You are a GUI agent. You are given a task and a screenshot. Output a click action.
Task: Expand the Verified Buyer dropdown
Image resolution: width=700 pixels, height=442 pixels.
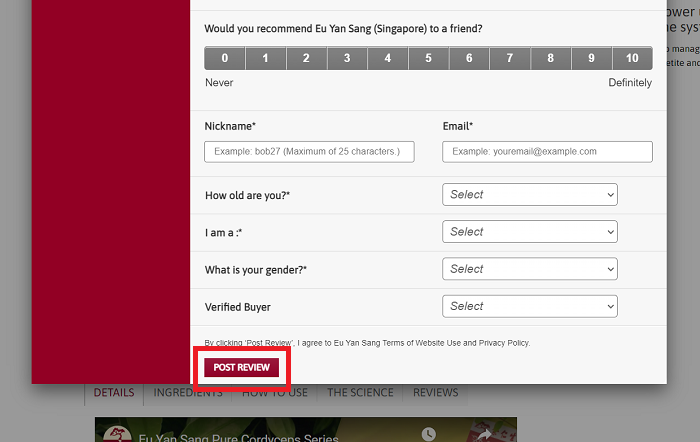tap(530, 306)
